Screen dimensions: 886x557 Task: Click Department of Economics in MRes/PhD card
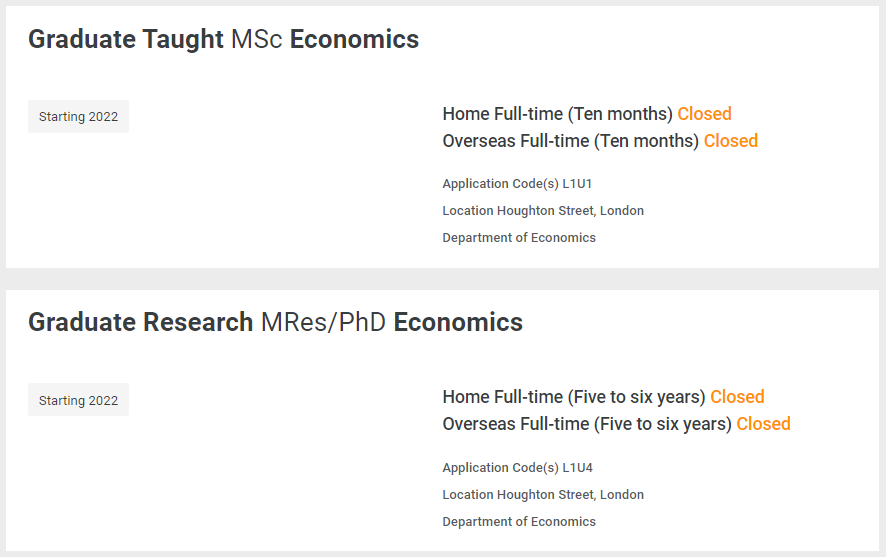point(519,522)
